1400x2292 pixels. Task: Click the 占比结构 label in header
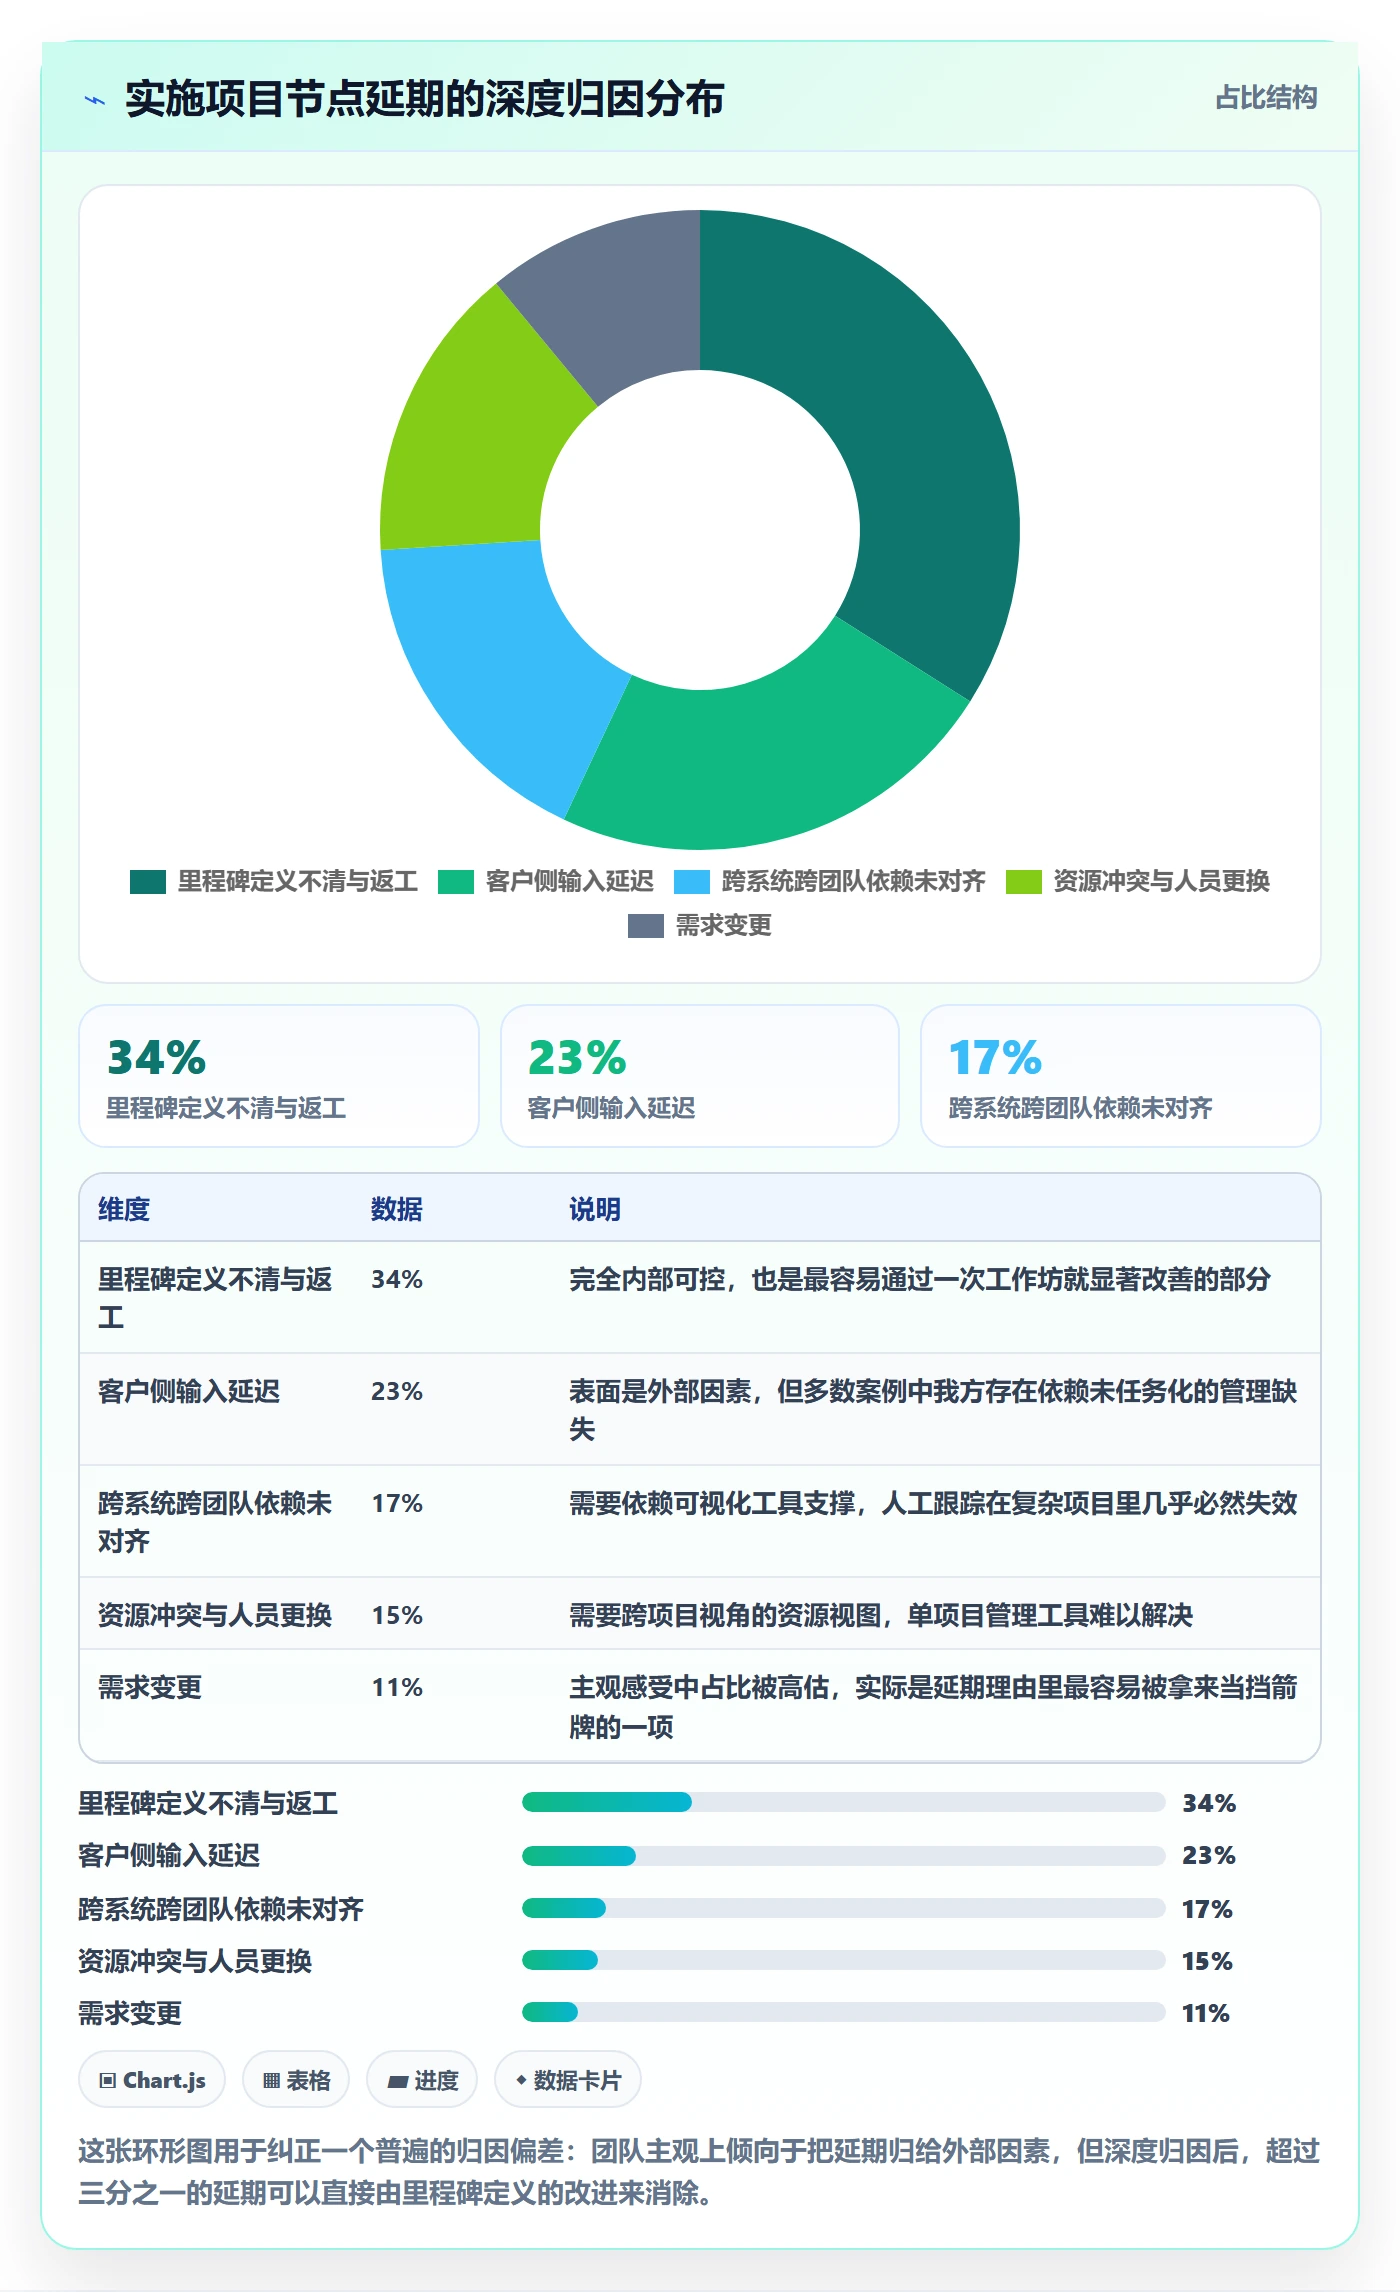point(1266,97)
